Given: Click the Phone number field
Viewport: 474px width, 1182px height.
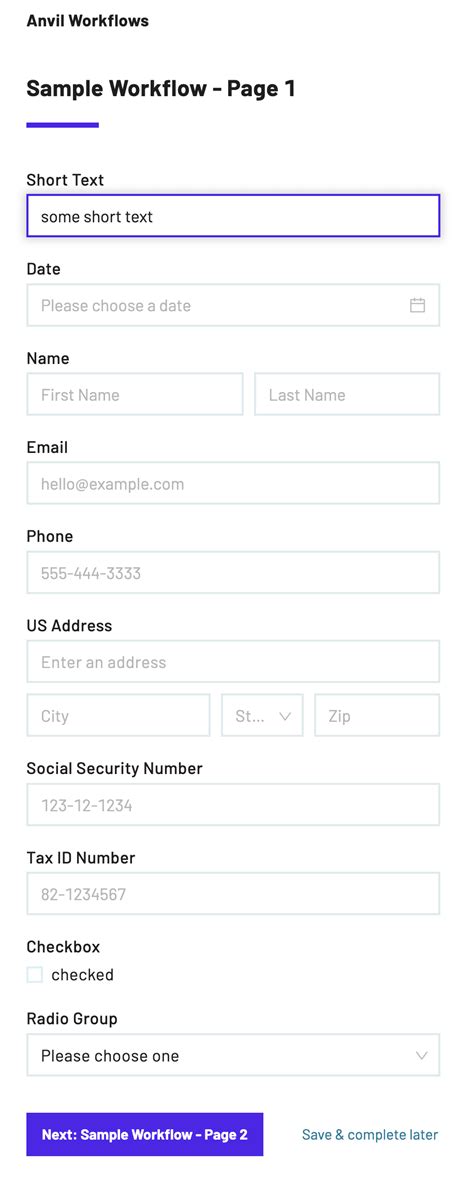Looking at the screenshot, I should pos(233,573).
